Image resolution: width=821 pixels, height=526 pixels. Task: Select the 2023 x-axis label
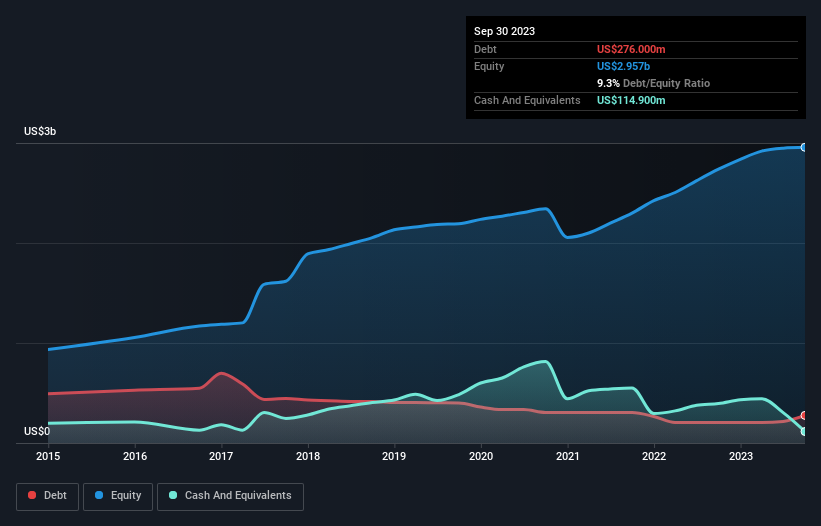pos(741,456)
